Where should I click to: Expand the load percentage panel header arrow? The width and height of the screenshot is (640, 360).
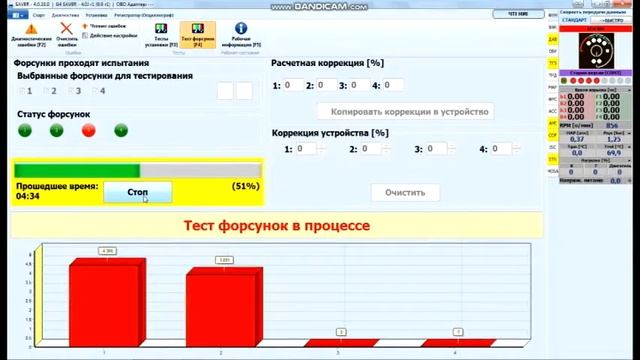pos(629,160)
